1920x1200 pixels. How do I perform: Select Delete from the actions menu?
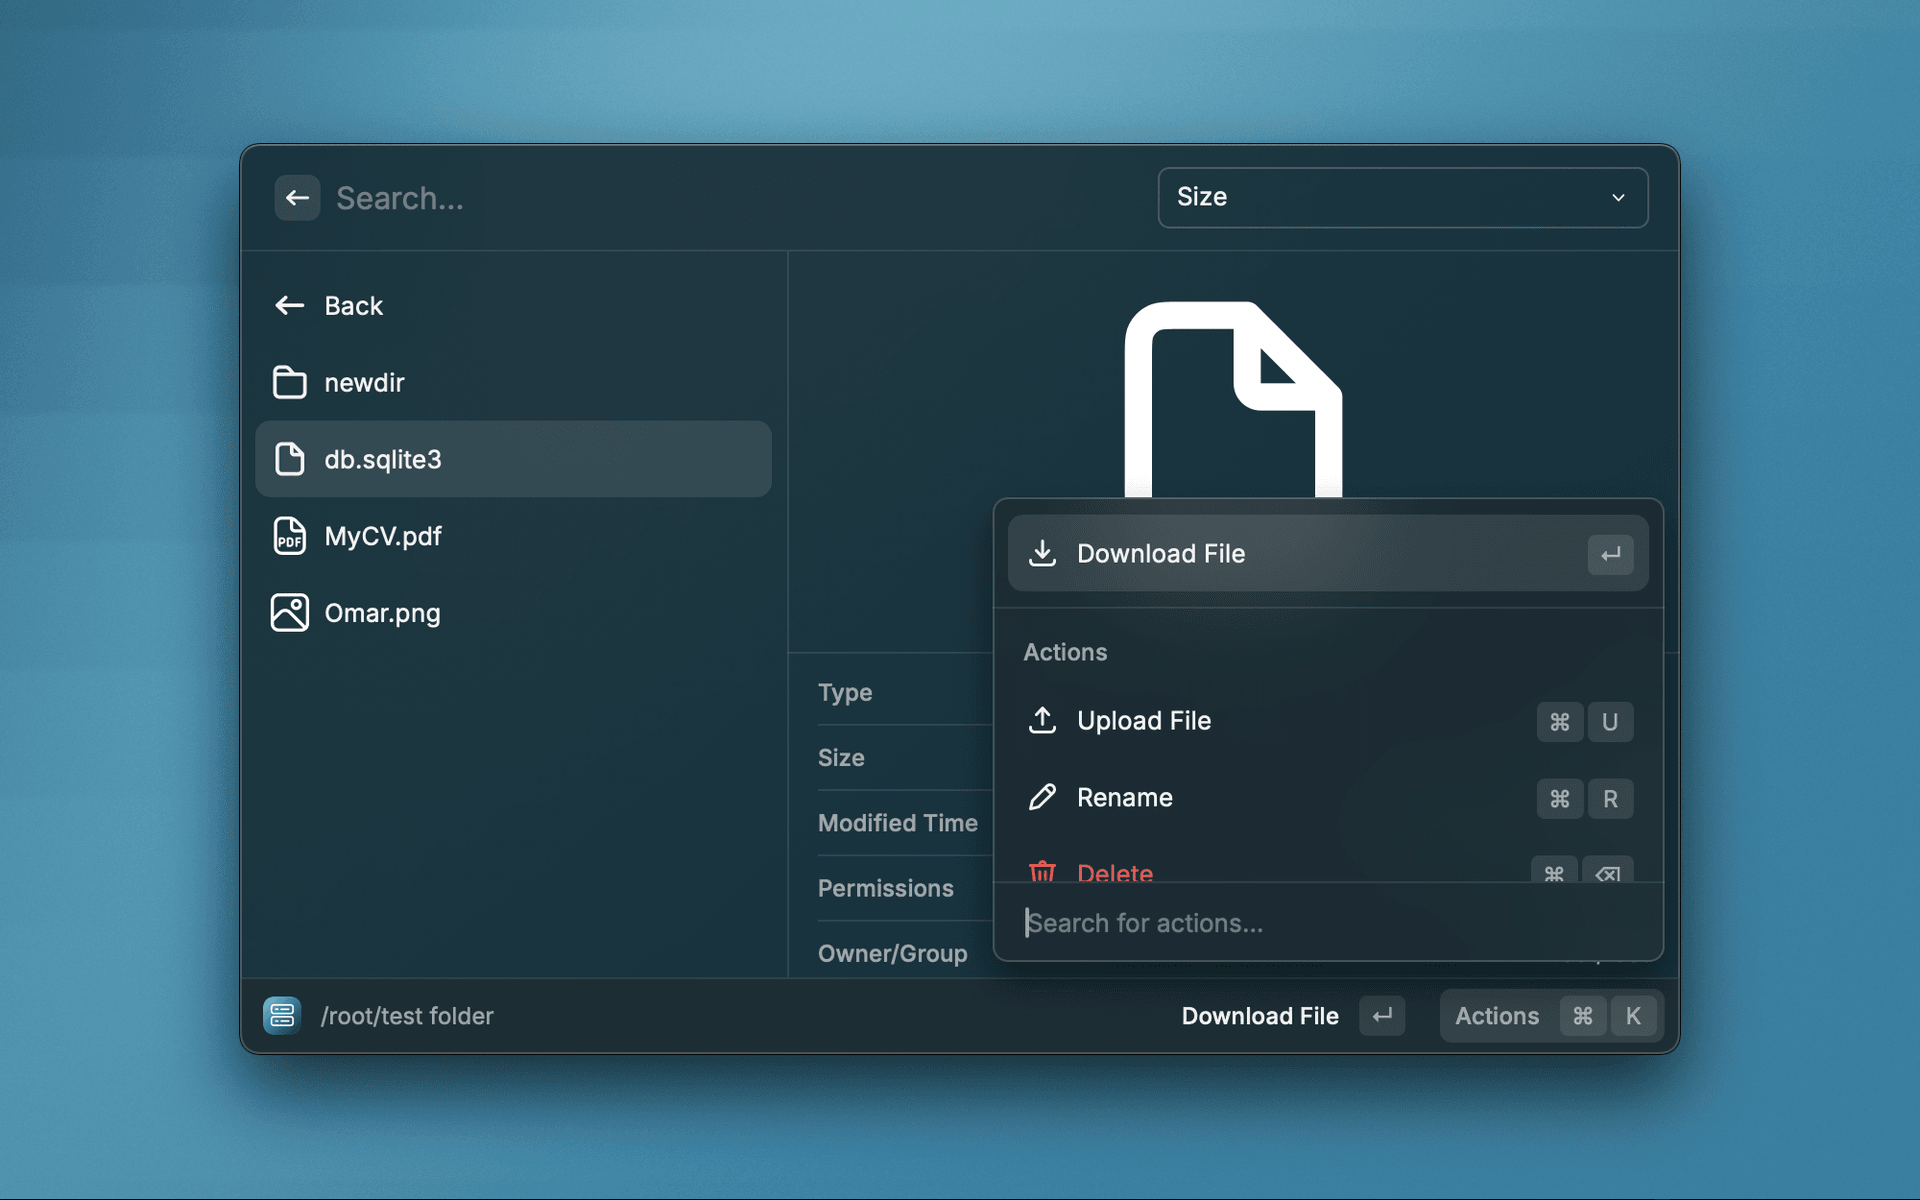tap(1114, 871)
